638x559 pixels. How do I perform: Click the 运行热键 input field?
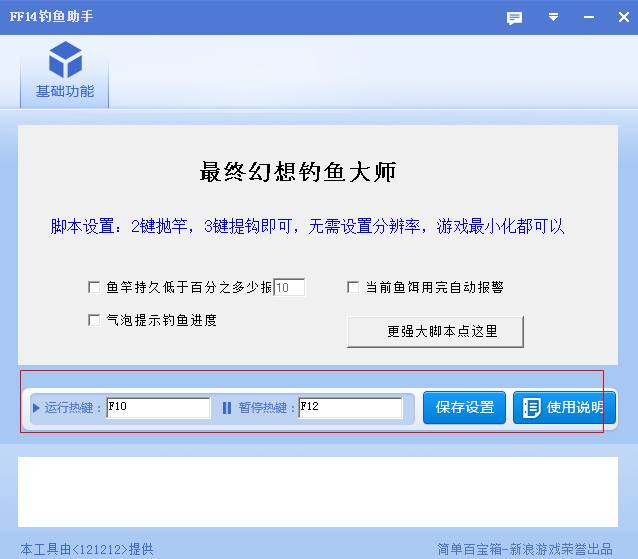click(x=159, y=407)
